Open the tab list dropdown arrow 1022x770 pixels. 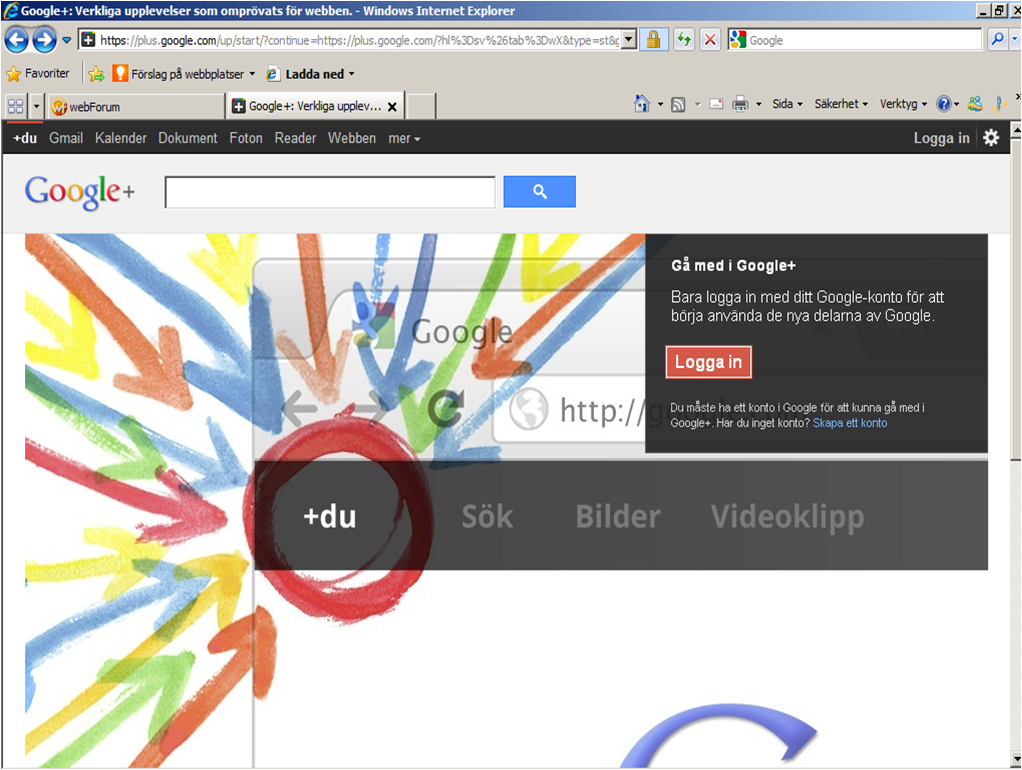tap(36, 106)
